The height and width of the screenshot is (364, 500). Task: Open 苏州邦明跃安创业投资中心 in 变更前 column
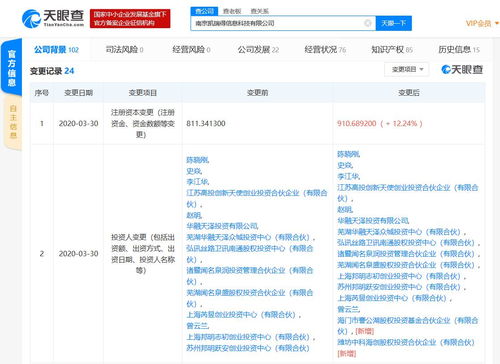pyautogui.click(x=248, y=348)
